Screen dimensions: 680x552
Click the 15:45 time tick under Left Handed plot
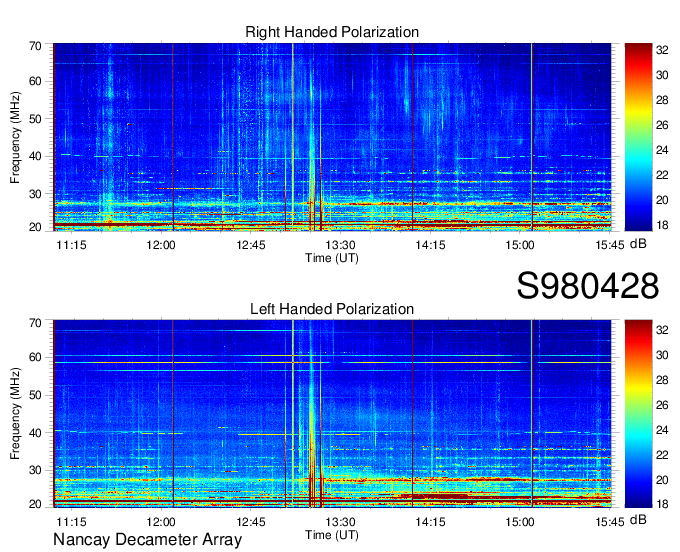coord(609,522)
